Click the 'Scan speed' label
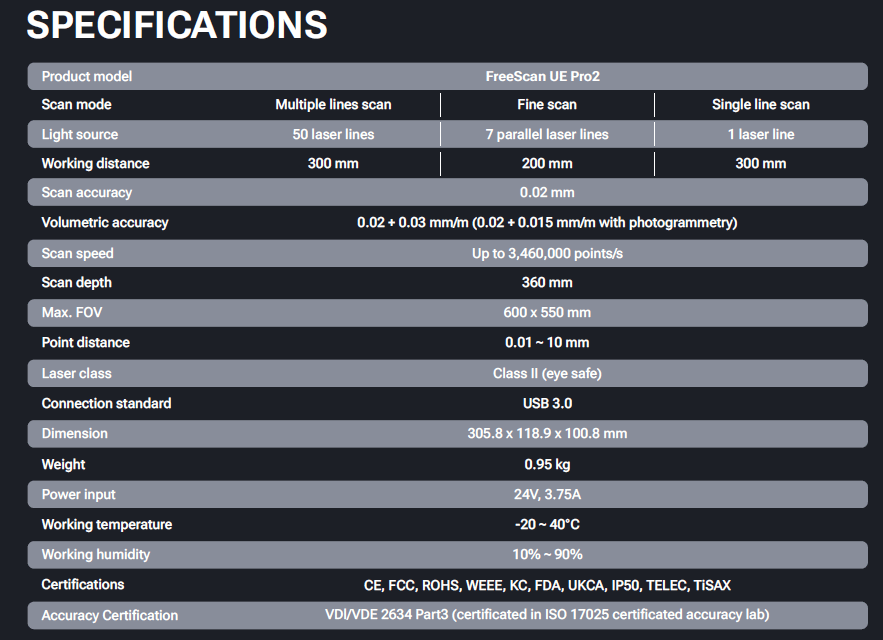Screen dimensions: 883x640 tap(78, 254)
